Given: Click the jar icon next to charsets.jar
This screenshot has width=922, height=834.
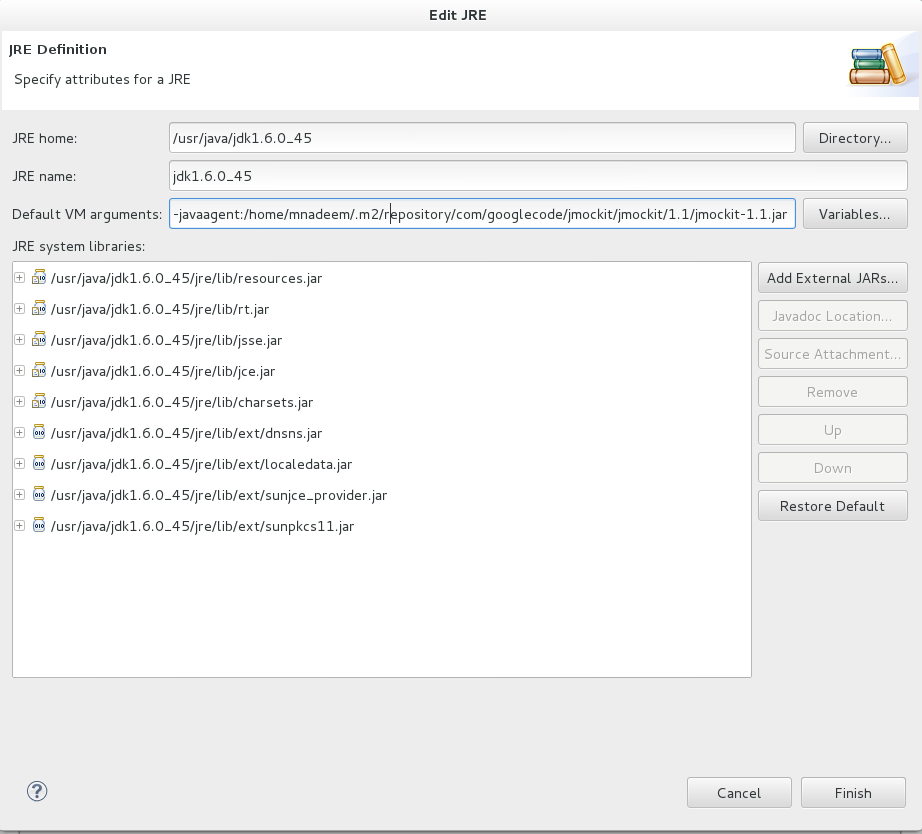Looking at the screenshot, I should pyautogui.click(x=39, y=402).
